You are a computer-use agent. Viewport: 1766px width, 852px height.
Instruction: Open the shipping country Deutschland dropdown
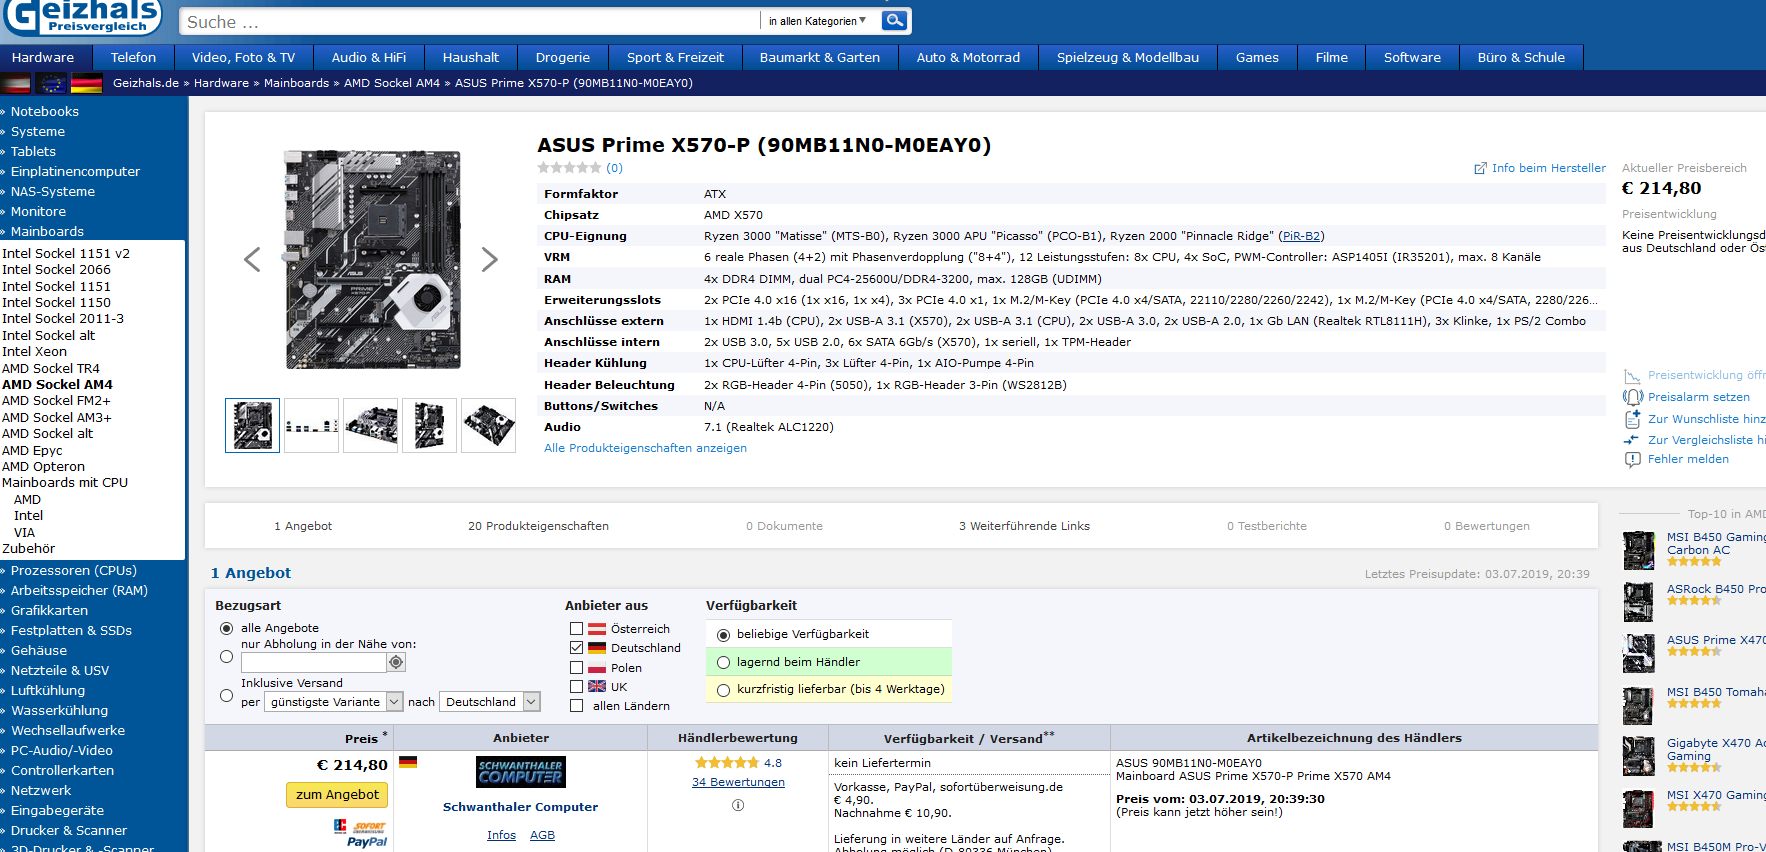click(x=491, y=702)
